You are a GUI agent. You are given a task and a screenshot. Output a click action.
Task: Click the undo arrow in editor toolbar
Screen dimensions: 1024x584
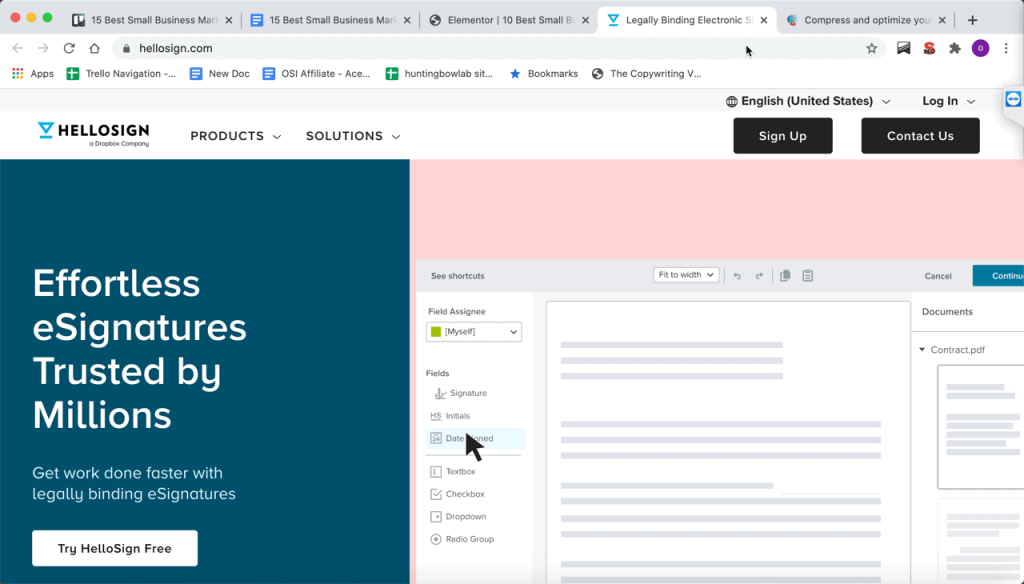[737, 276]
